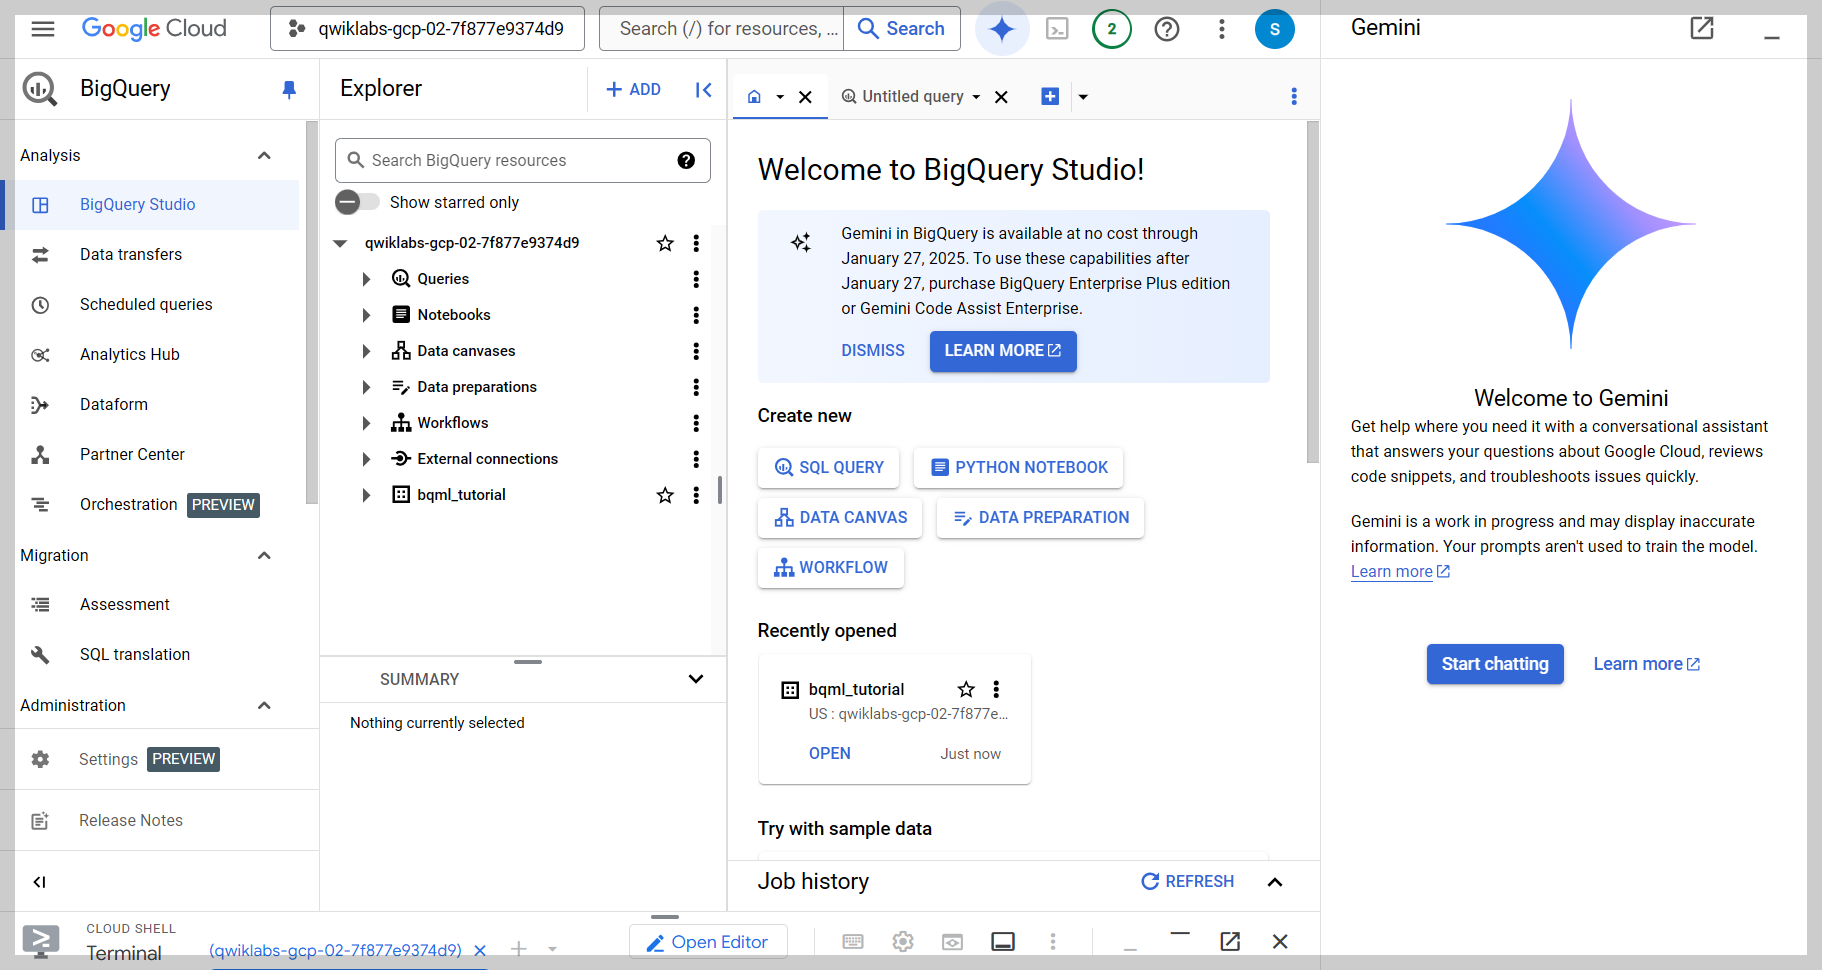Open Gemini AI assistant sparkle icon
Image resolution: width=1822 pixels, height=970 pixels.
[x=1002, y=29]
